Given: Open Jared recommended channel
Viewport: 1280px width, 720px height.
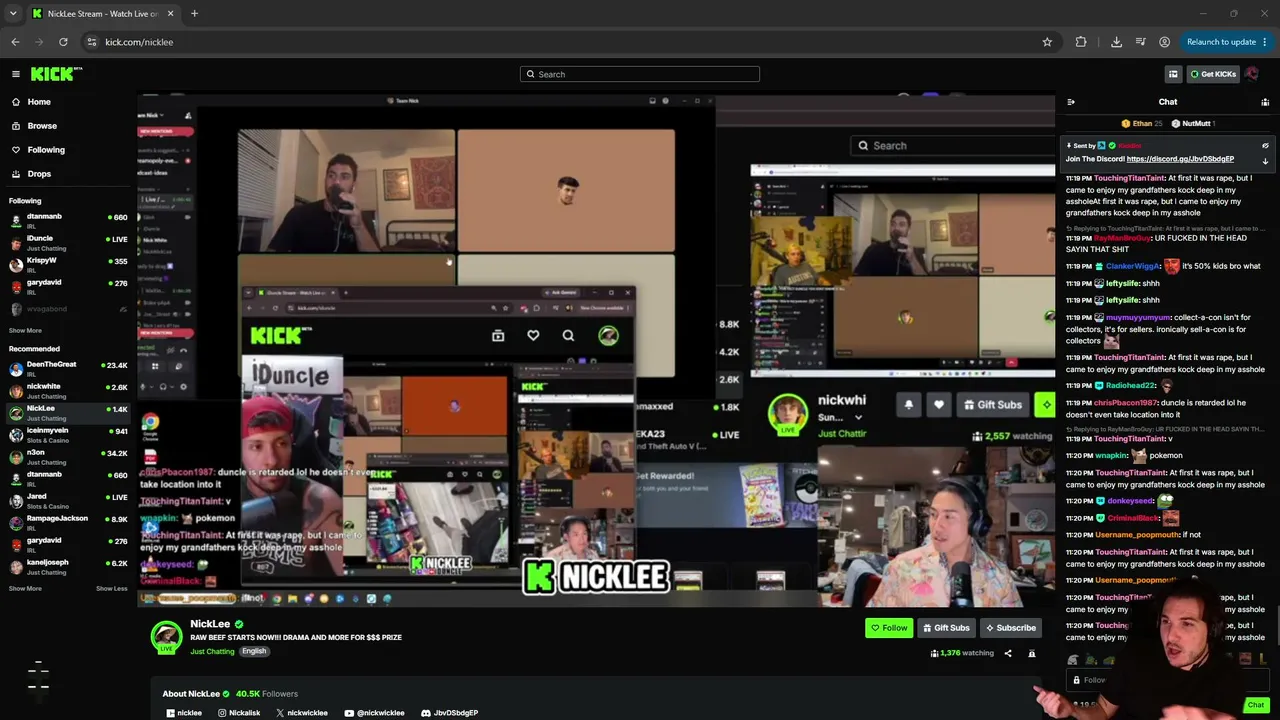Looking at the screenshot, I should (x=68, y=501).
